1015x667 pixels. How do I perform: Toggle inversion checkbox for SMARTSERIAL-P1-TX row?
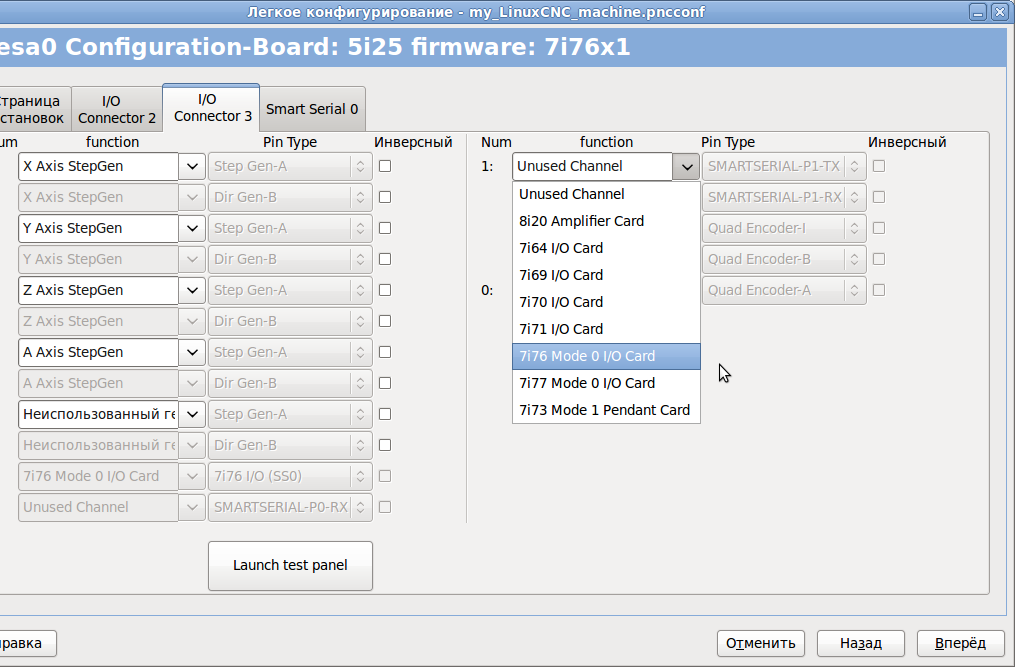pyautogui.click(x=879, y=166)
